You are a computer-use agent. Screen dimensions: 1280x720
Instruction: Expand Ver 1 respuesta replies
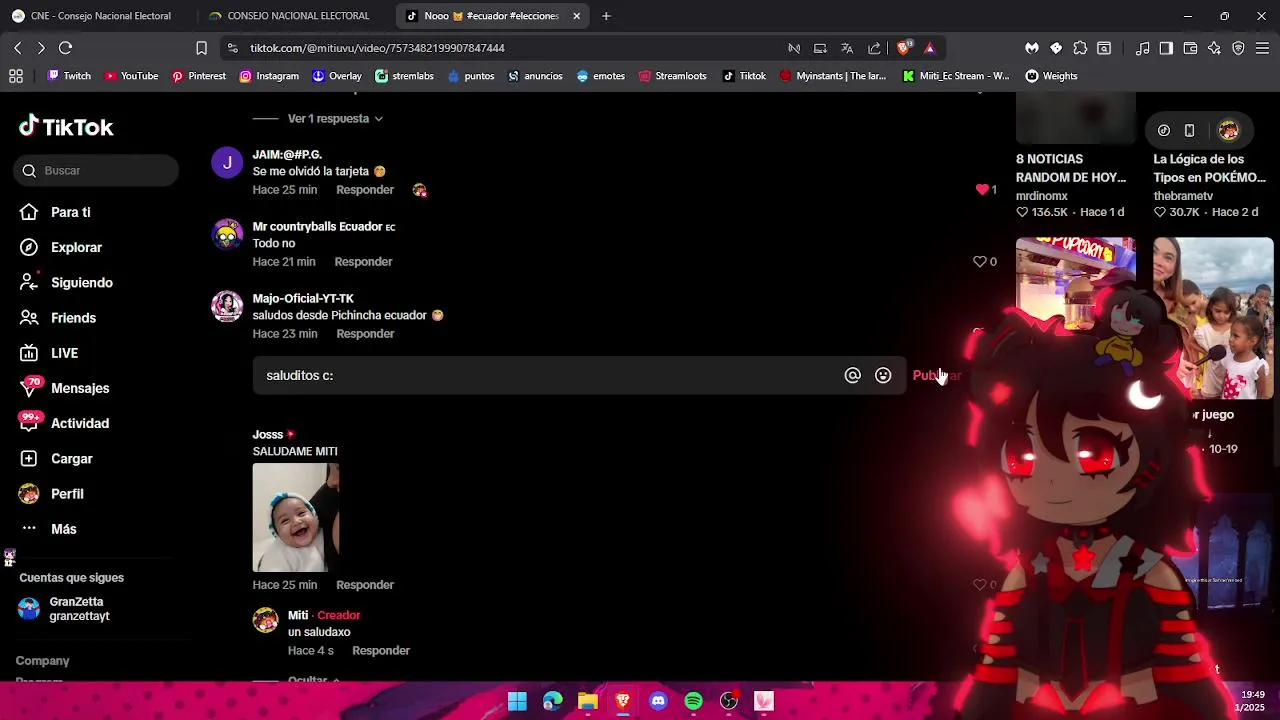[x=335, y=119]
